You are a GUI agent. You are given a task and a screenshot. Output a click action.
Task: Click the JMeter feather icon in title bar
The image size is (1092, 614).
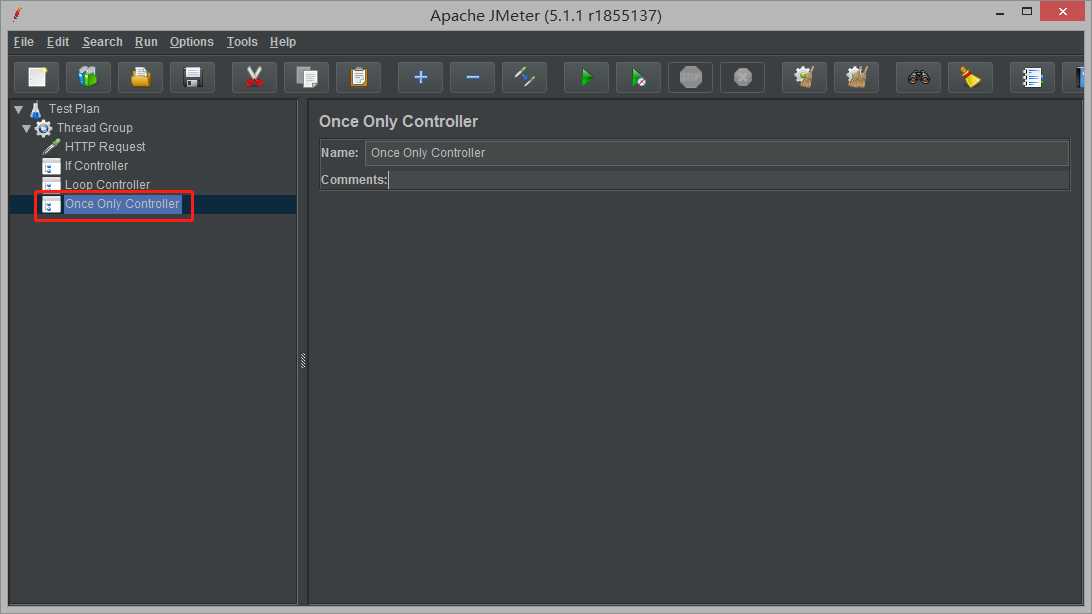point(17,14)
